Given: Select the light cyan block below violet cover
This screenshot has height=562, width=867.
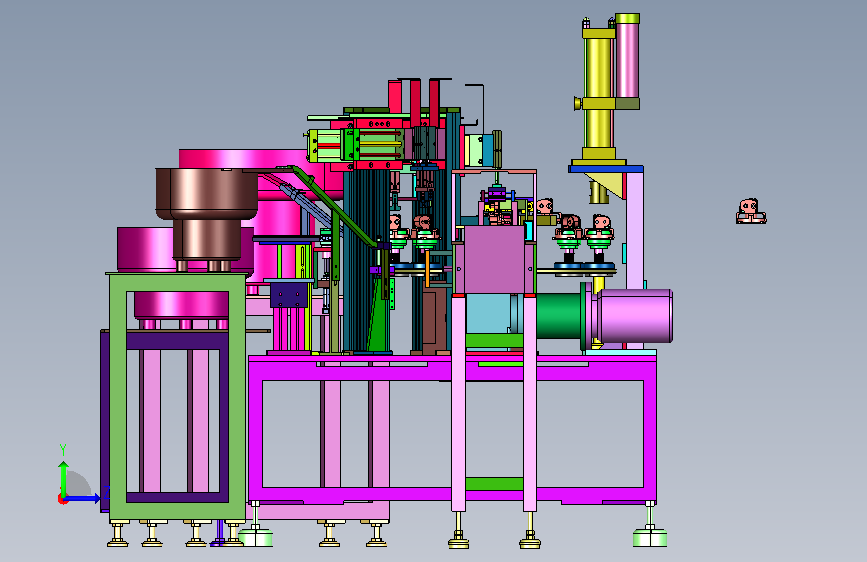Looking at the screenshot, I should point(488,314).
